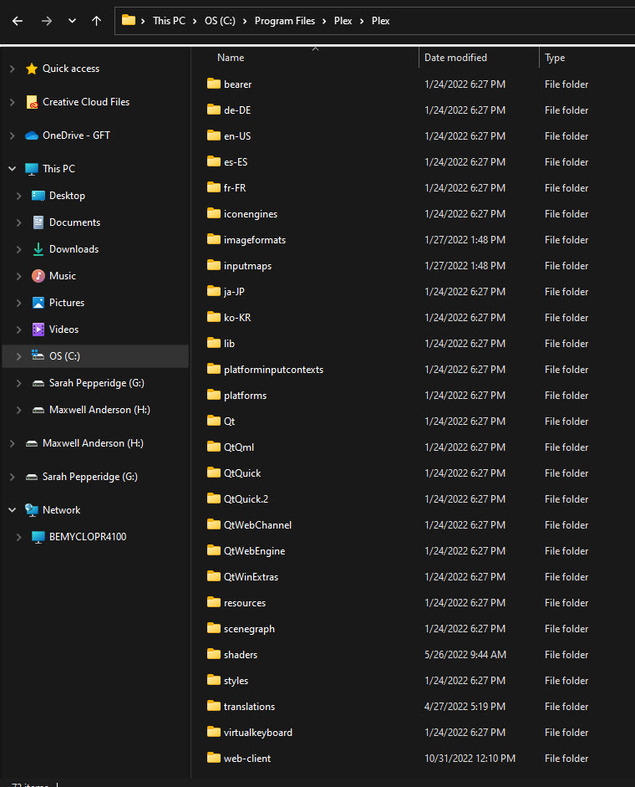
Task: Select the shaders folder
Action: coord(240,655)
